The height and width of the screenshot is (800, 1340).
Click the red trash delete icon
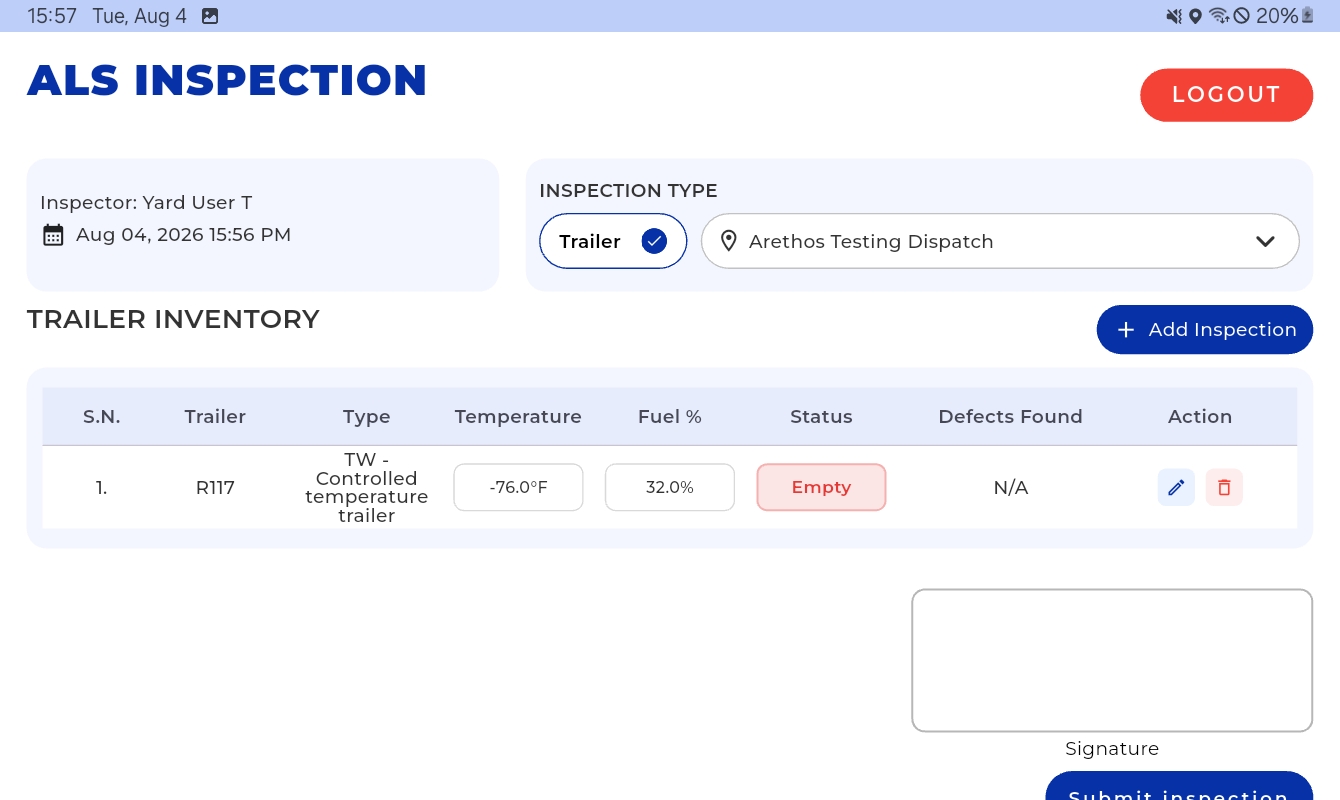pos(1224,488)
